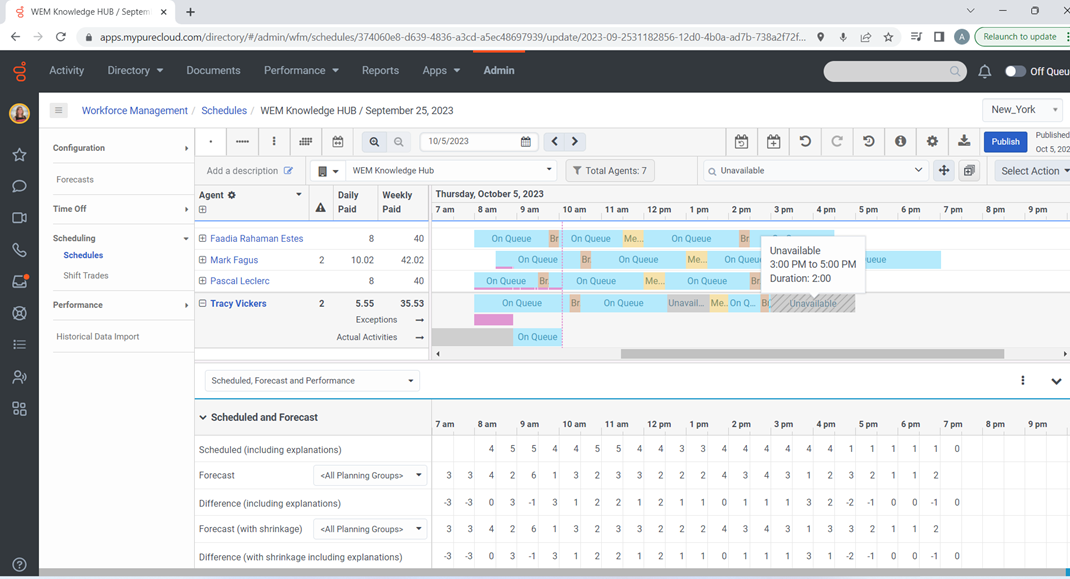1070x579 pixels.
Task: Click the edit description pencil icon
Action: (289, 171)
